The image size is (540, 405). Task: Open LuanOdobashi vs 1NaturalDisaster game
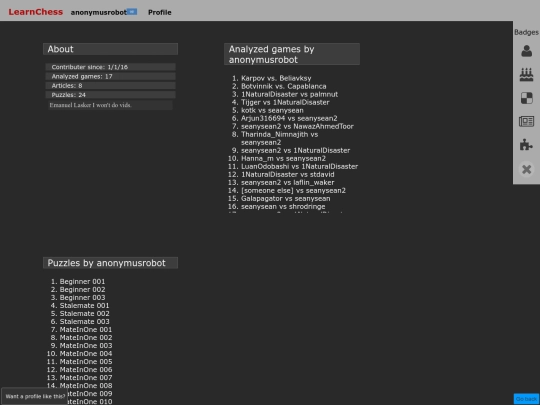299,166
